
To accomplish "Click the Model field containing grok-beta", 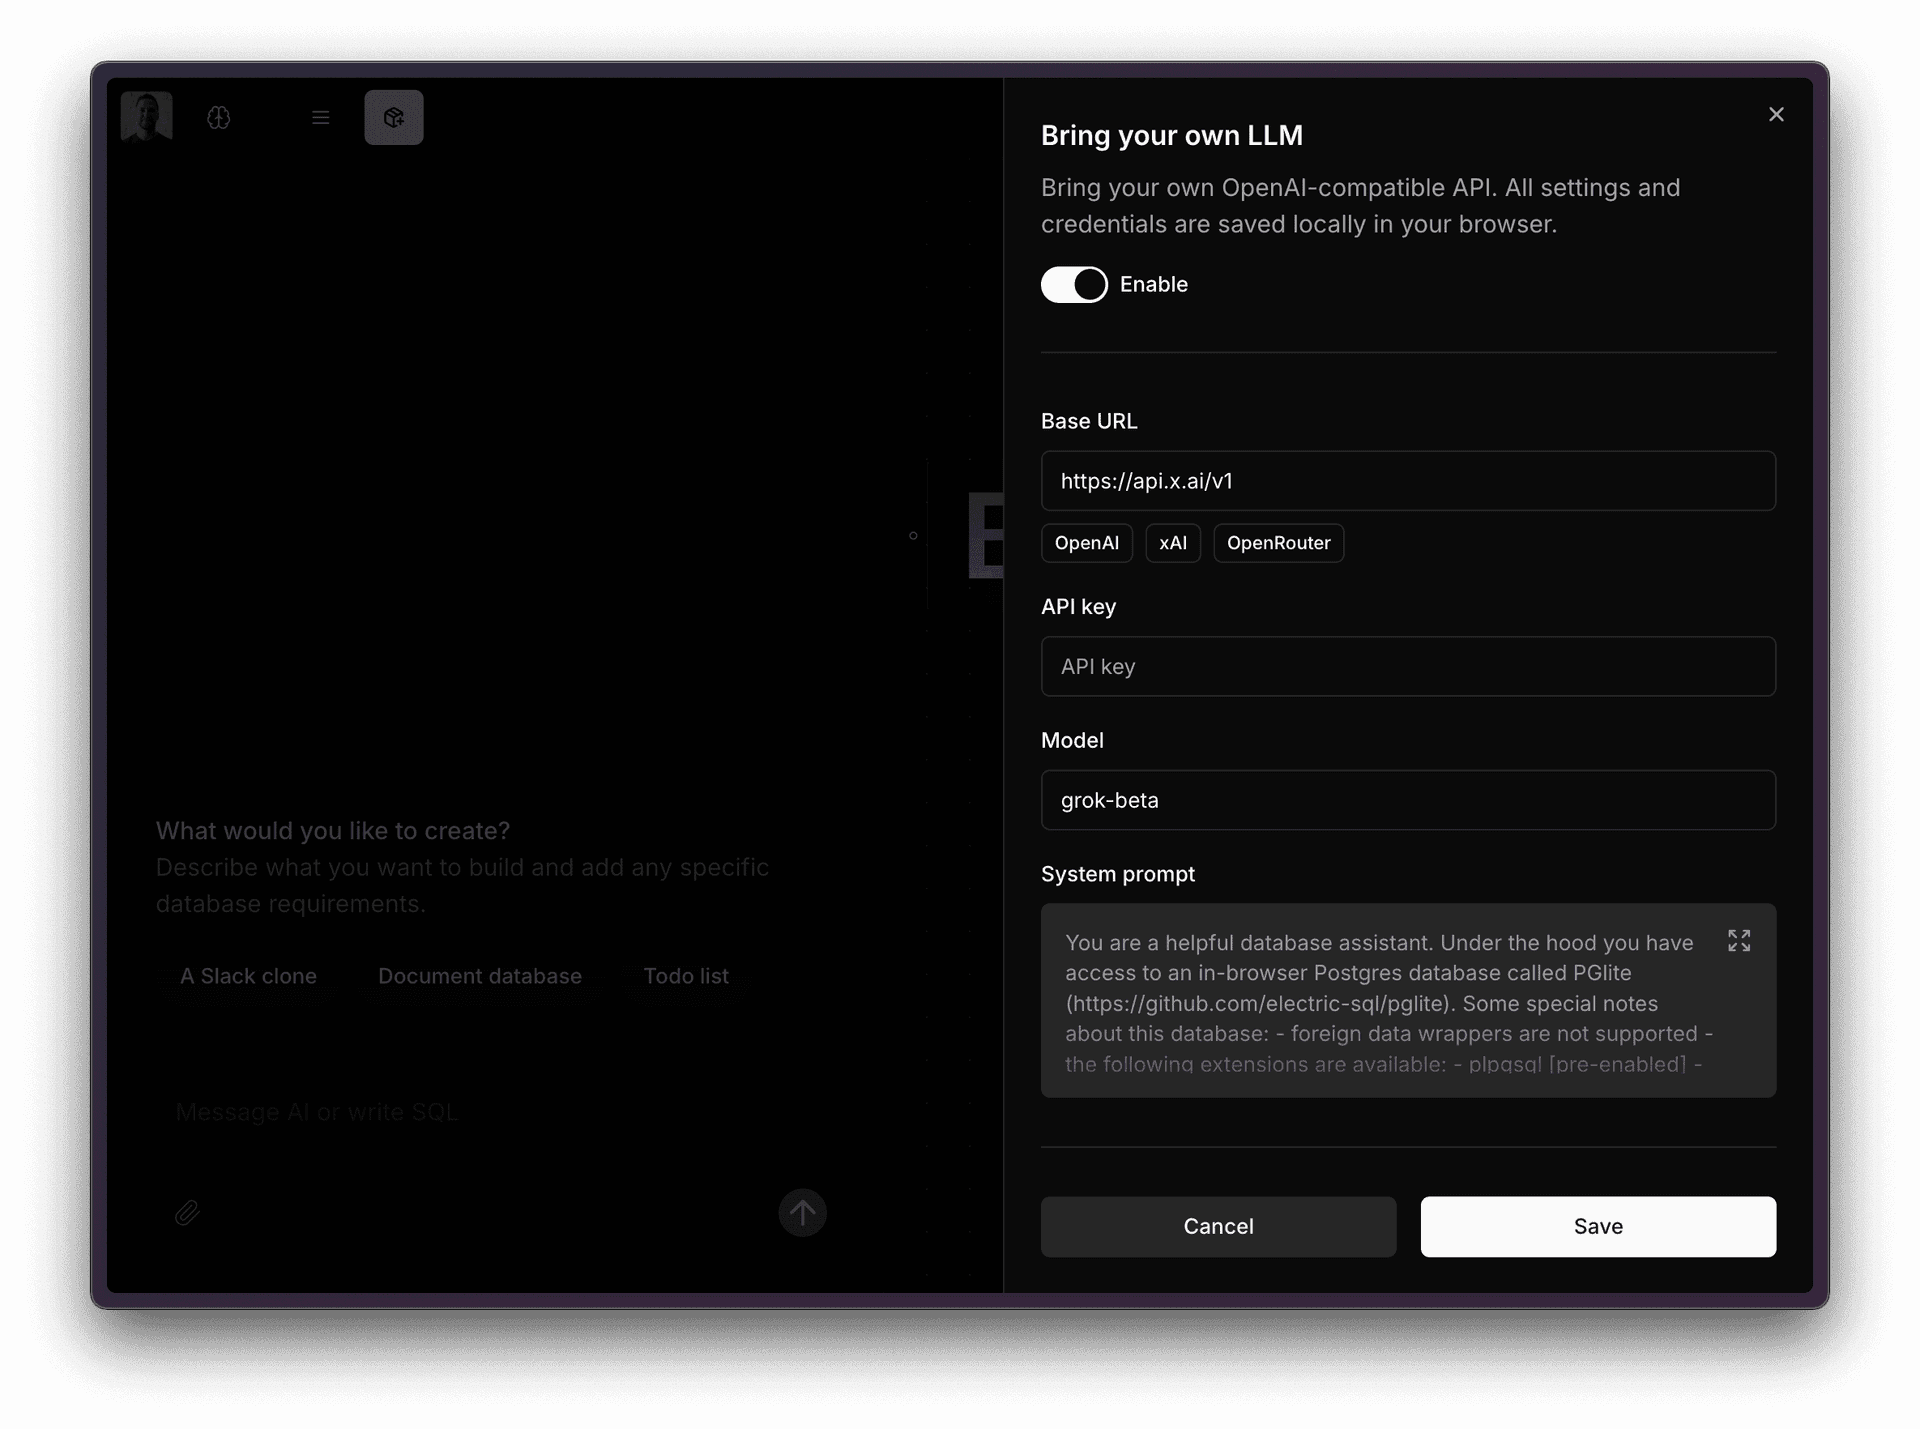I will click(1407, 800).
